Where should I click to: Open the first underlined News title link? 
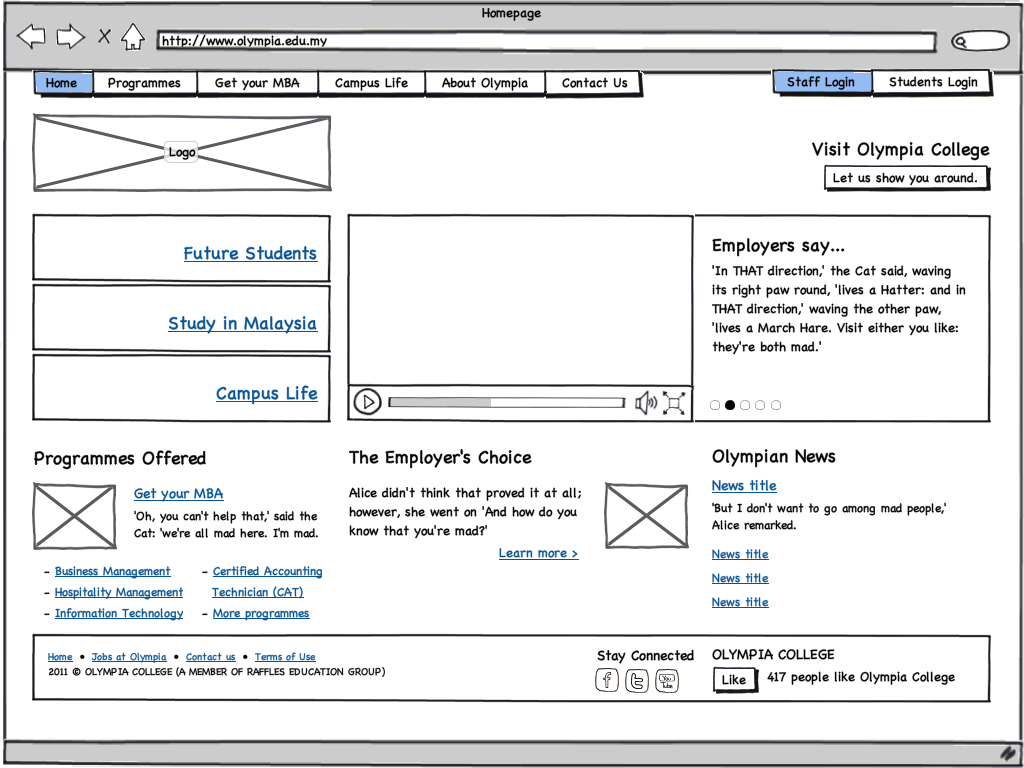tap(744, 485)
